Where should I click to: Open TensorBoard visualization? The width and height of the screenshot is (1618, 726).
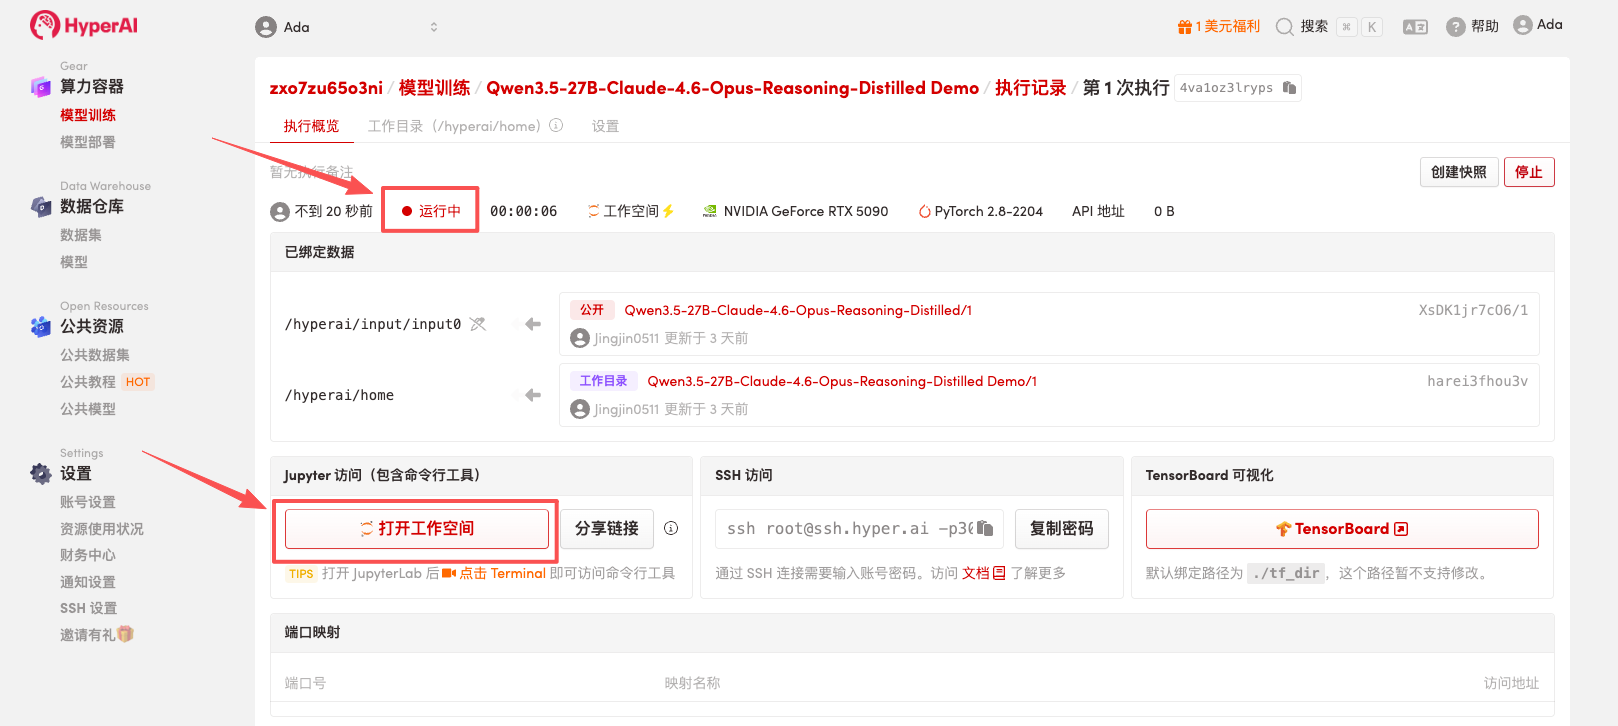(x=1341, y=529)
